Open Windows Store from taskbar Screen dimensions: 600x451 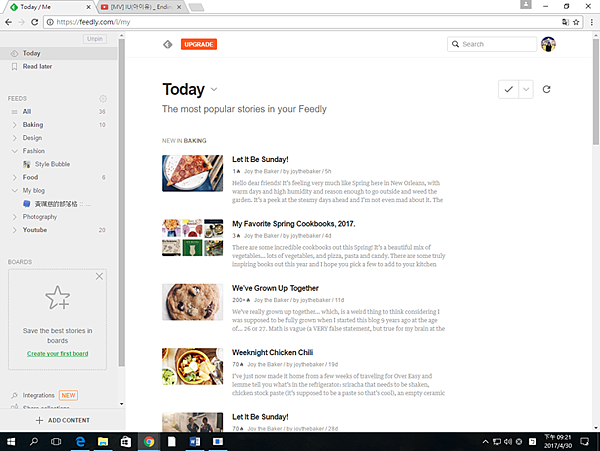[x=126, y=442]
